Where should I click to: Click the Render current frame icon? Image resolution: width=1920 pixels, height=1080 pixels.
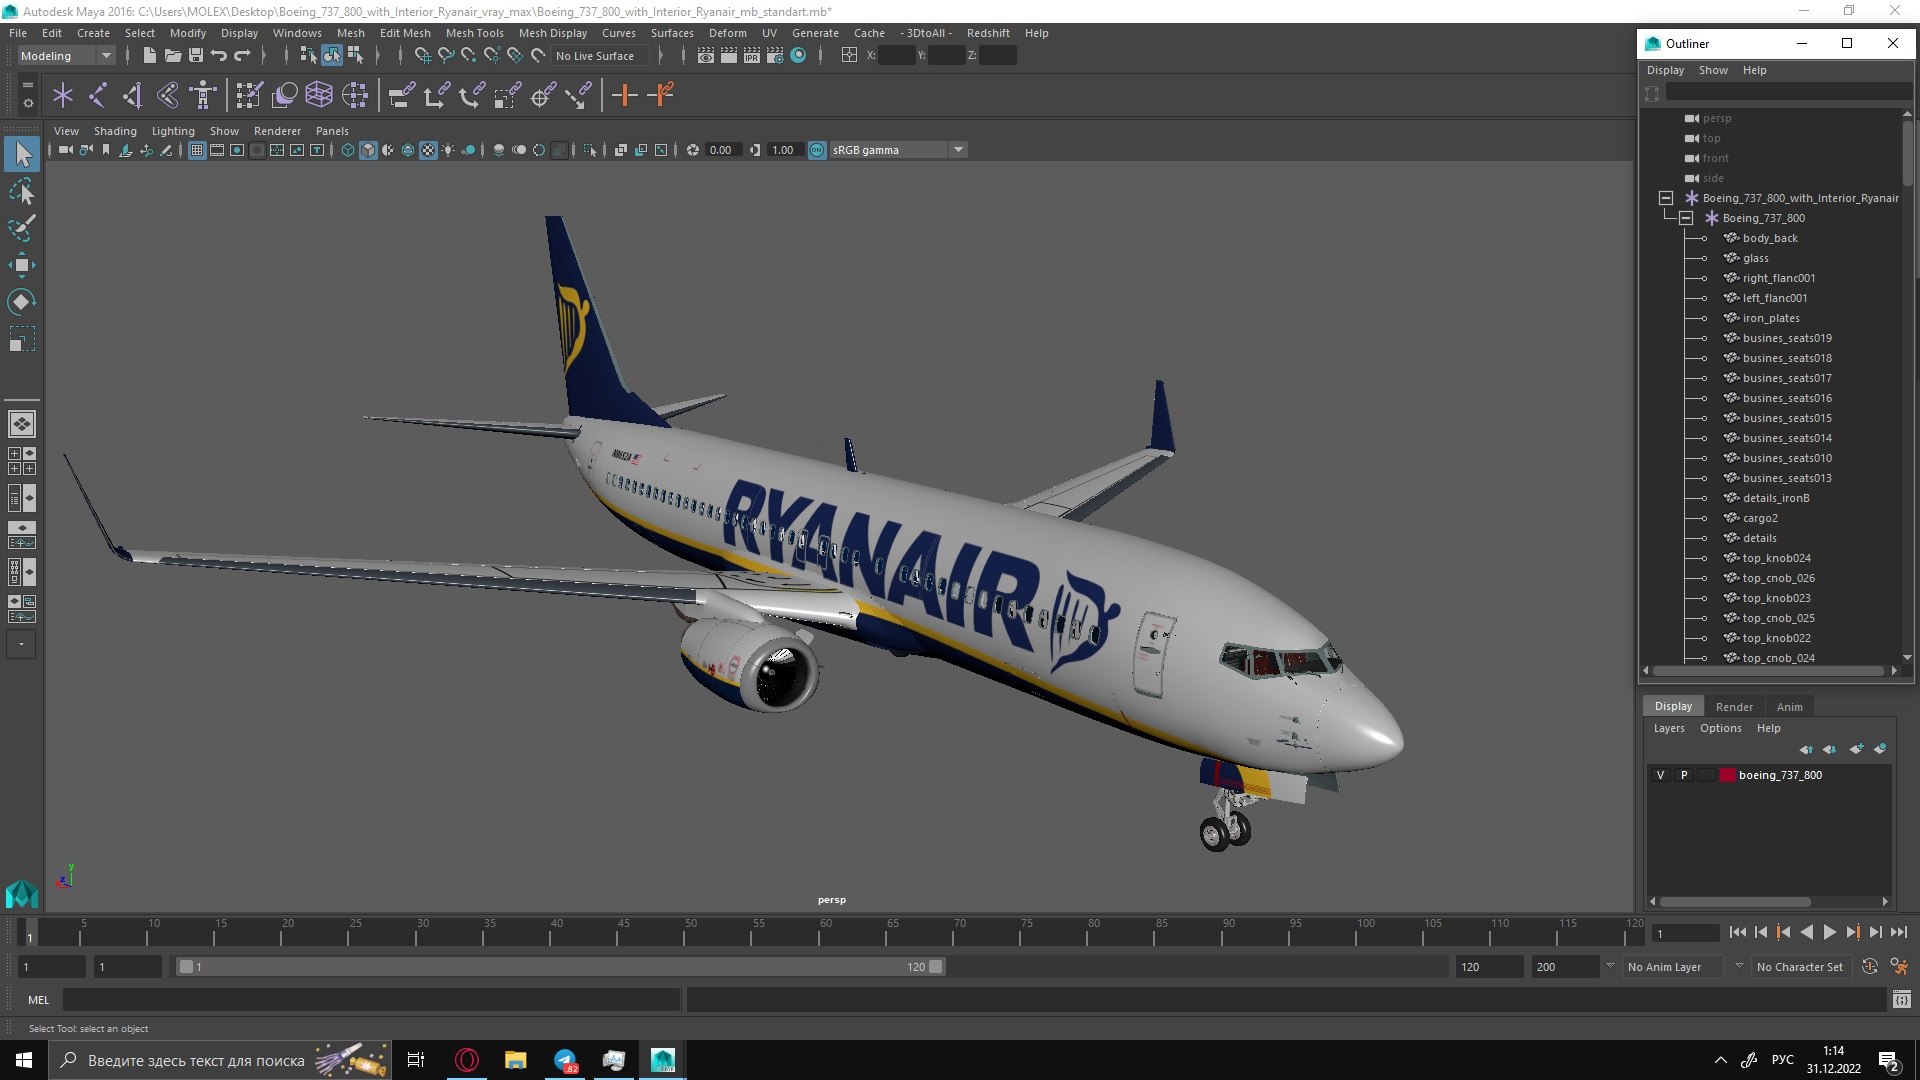click(729, 56)
